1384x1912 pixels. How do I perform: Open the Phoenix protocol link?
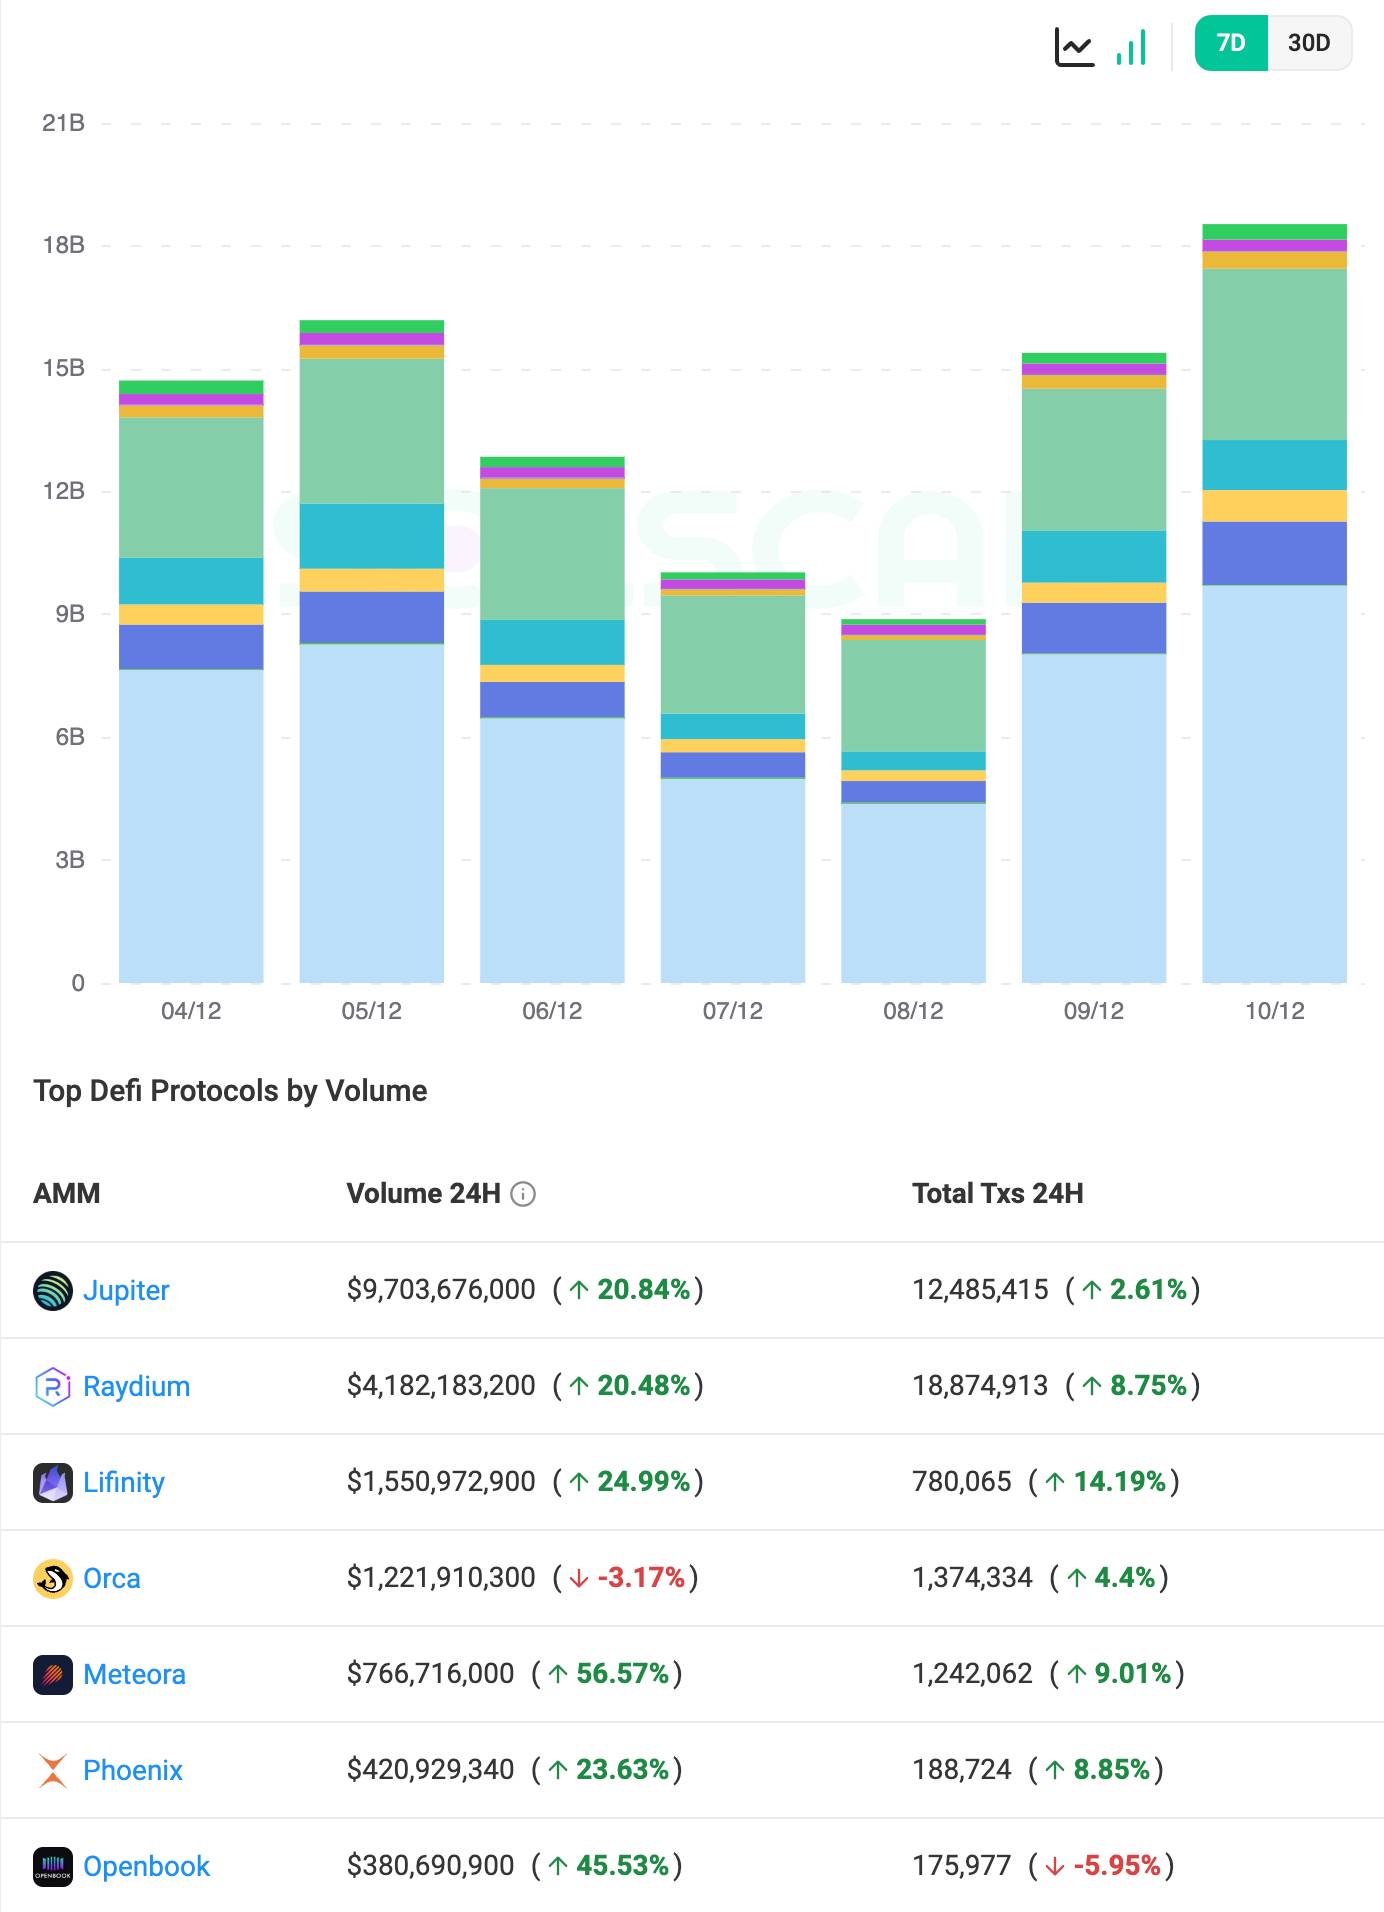pyautogui.click(x=133, y=1770)
